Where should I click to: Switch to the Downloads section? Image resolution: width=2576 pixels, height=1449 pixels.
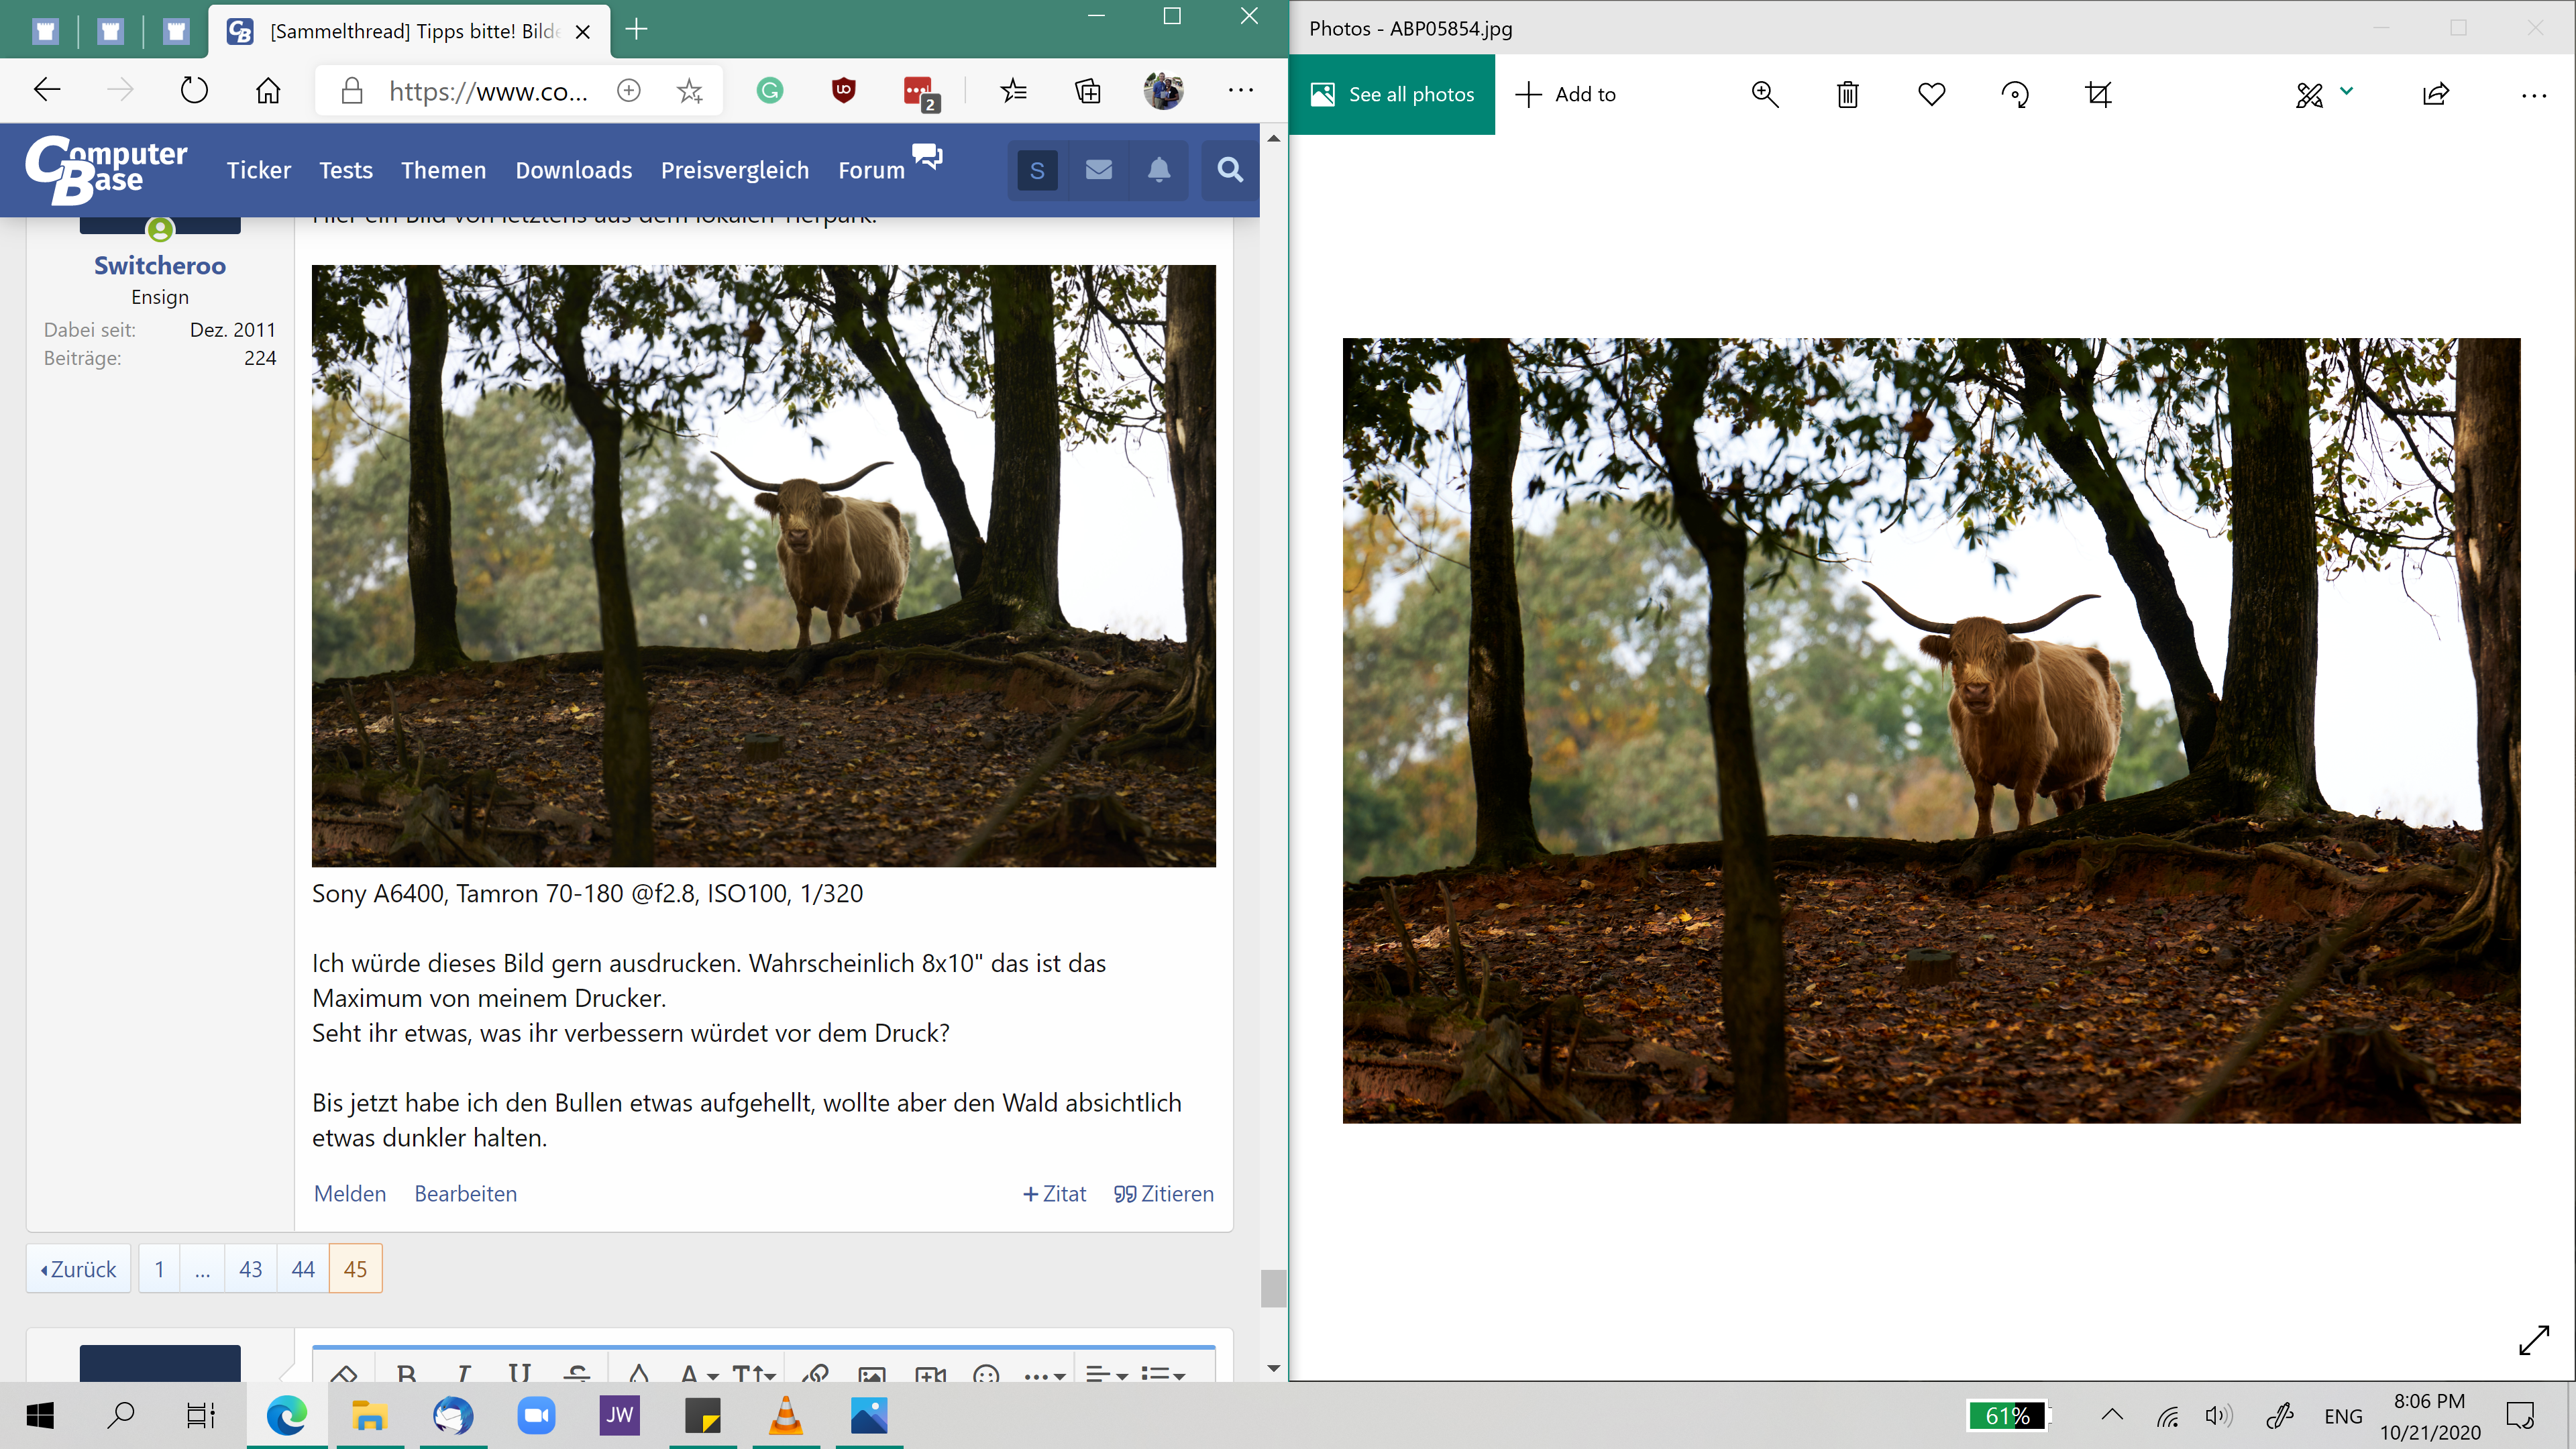click(573, 170)
